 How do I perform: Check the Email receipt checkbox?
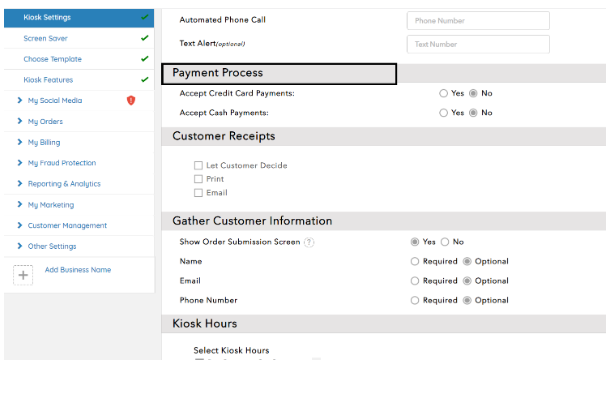click(x=199, y=193)
